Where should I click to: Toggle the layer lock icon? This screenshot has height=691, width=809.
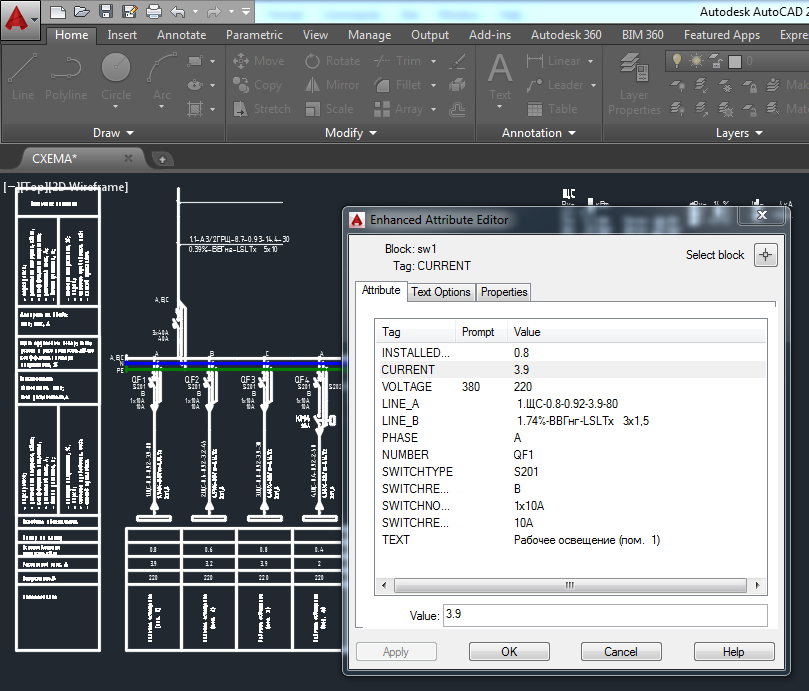click(x=715, y=61)
